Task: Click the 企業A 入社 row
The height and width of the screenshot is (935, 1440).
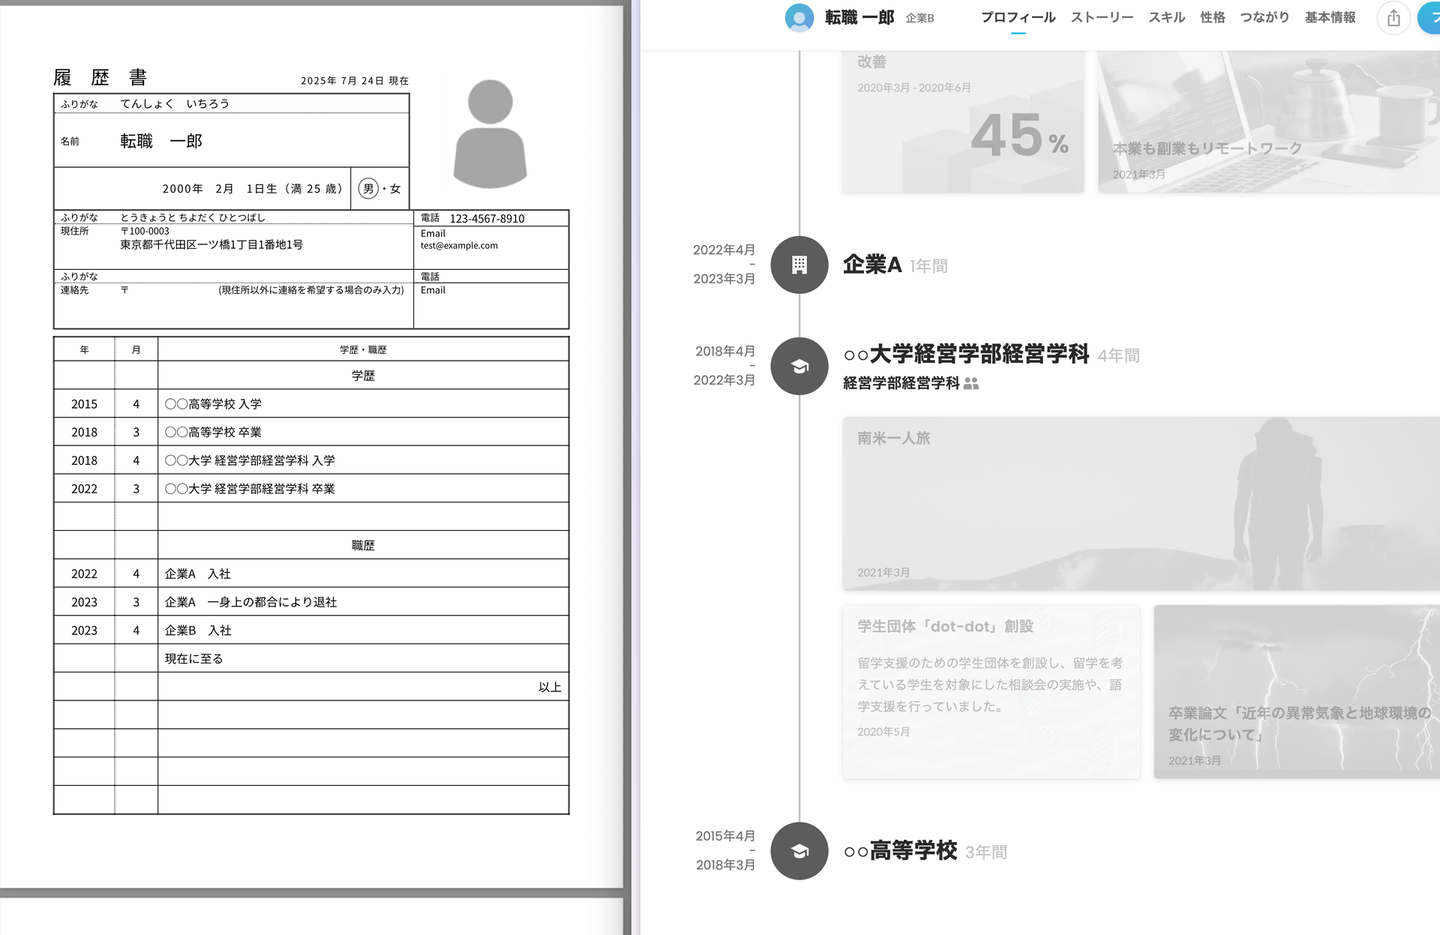Action: [x=311, y=574]
